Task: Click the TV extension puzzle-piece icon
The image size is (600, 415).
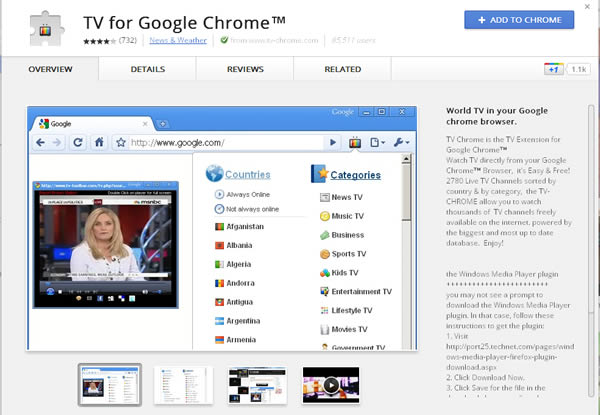Action: [x=47, y=29]
